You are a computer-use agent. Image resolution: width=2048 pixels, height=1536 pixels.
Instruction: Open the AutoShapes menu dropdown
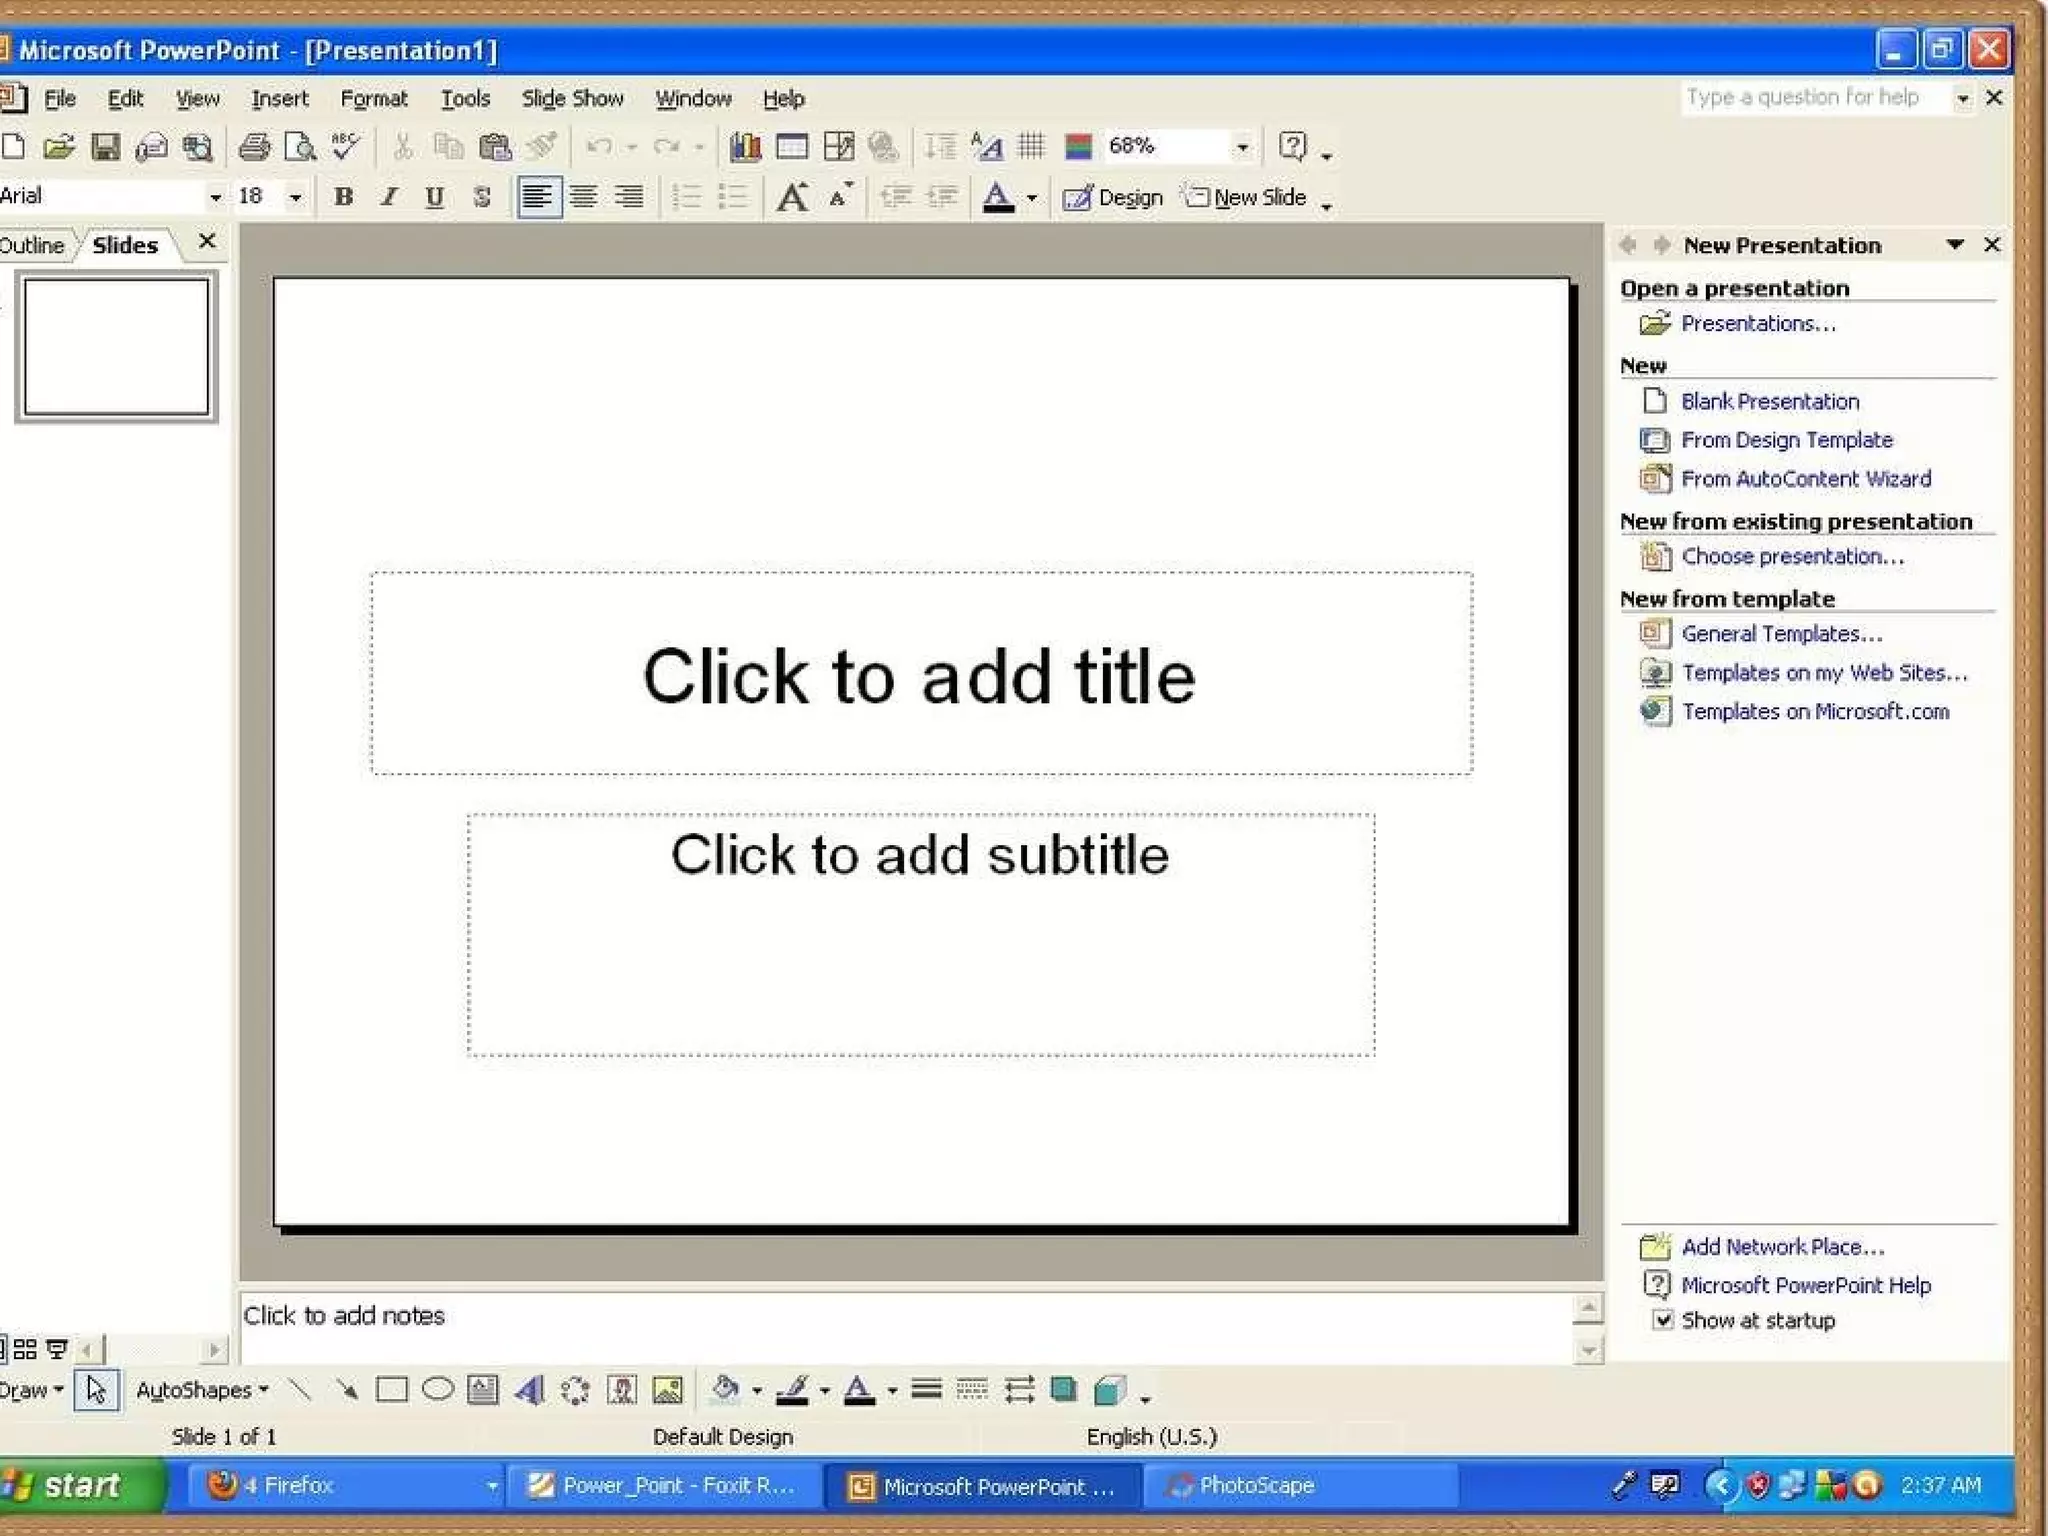(202, 1390)
